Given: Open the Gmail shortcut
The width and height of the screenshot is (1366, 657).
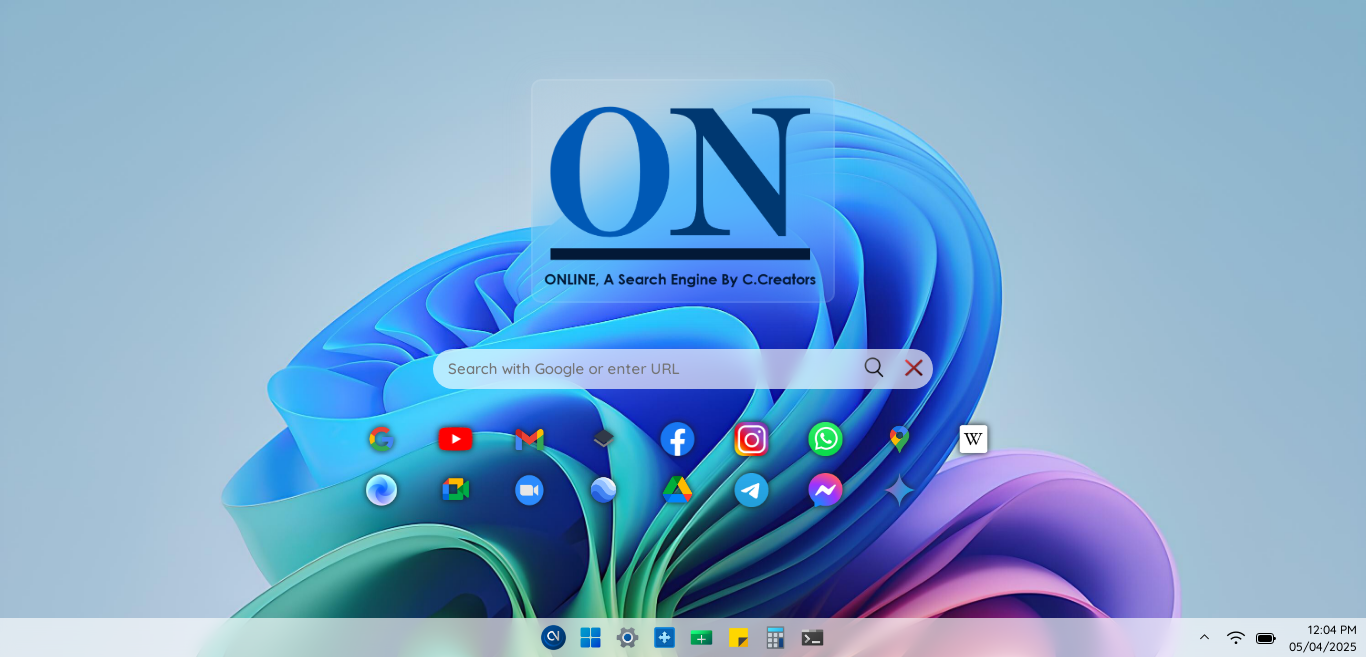Looking at the screenshot, I should pos(529,439).
